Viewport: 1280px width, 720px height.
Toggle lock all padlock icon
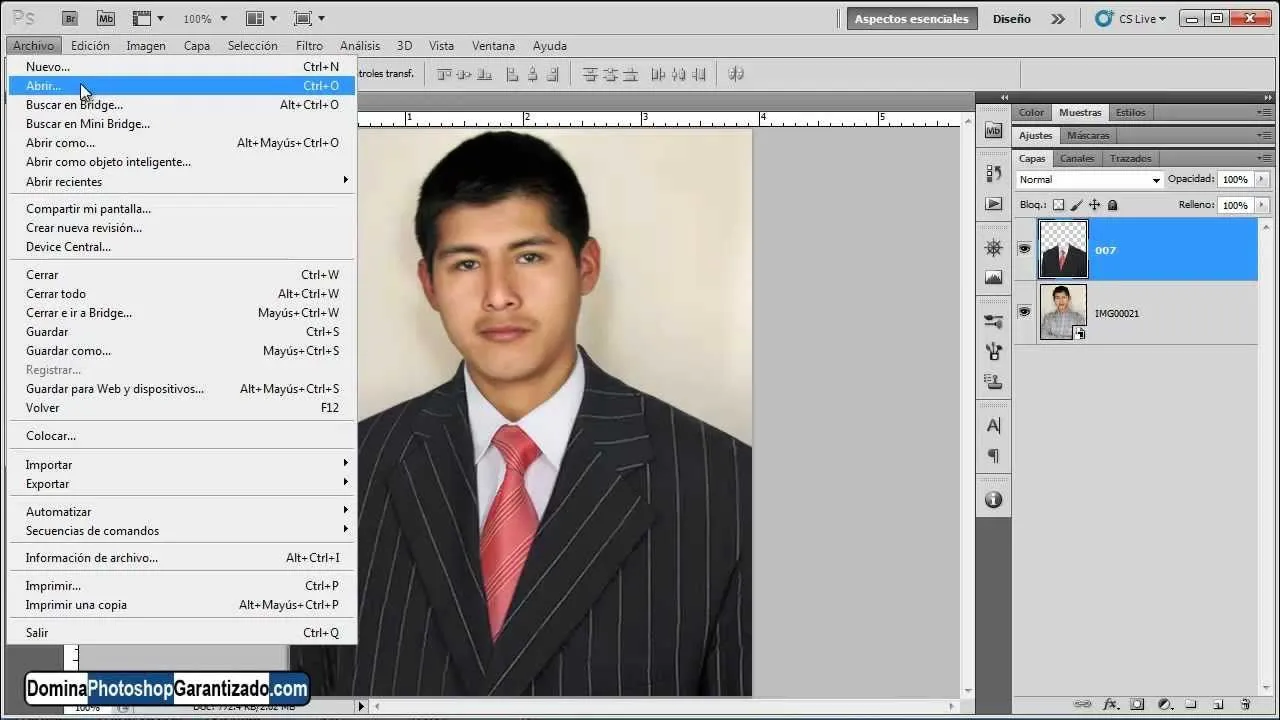(x=1113, y=205)
